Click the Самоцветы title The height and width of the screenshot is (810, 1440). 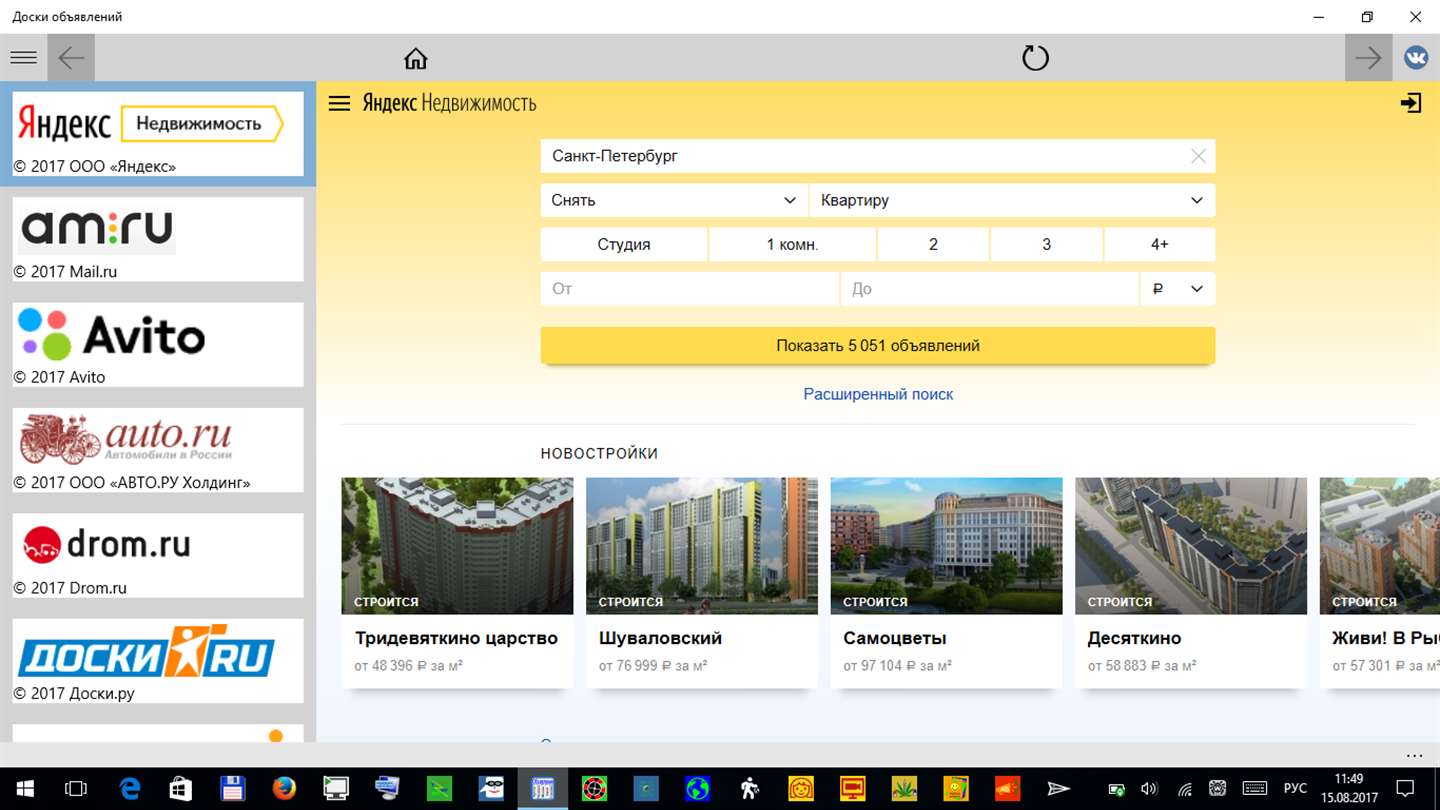(x=894, y=638)
